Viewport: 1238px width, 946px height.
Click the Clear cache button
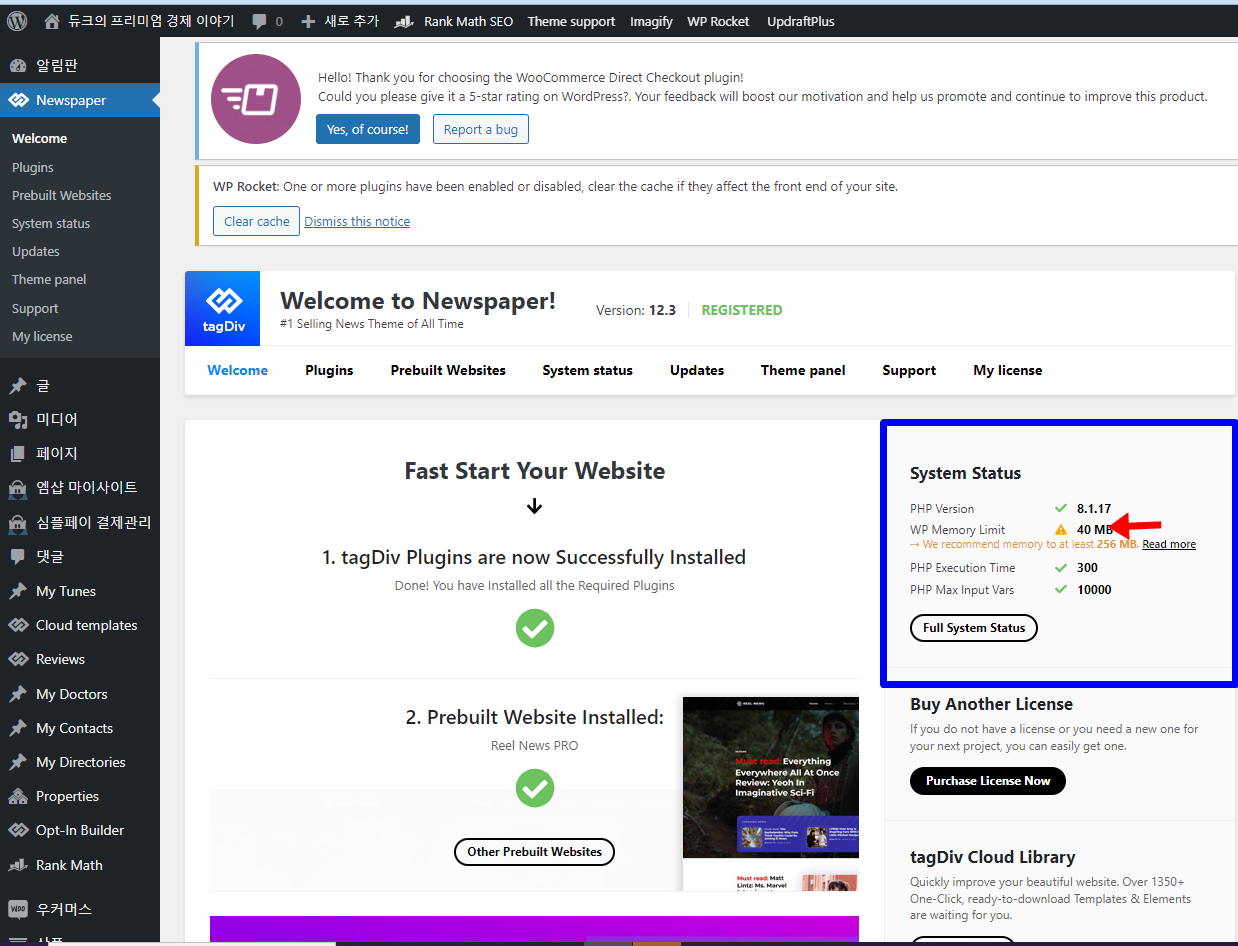pyautogui.click(x=257, y=221)
